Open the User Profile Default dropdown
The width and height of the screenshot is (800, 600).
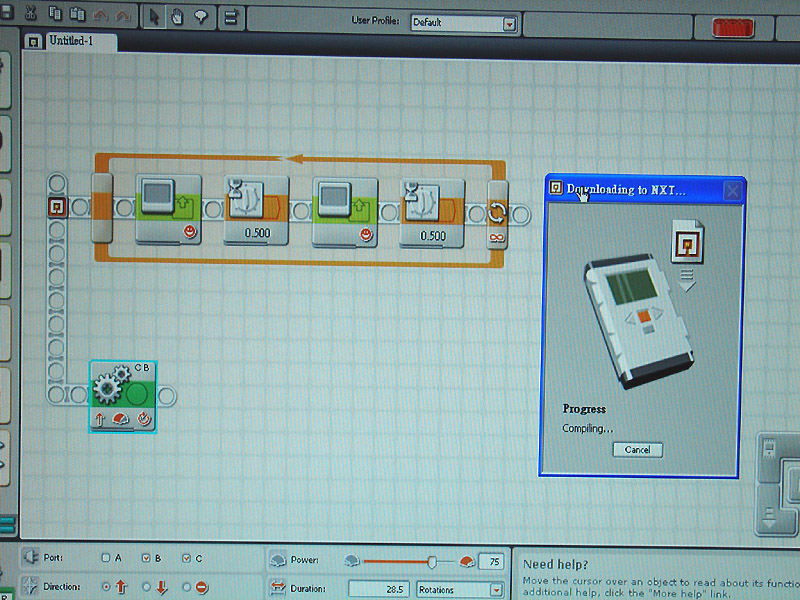tap(509, 23)
